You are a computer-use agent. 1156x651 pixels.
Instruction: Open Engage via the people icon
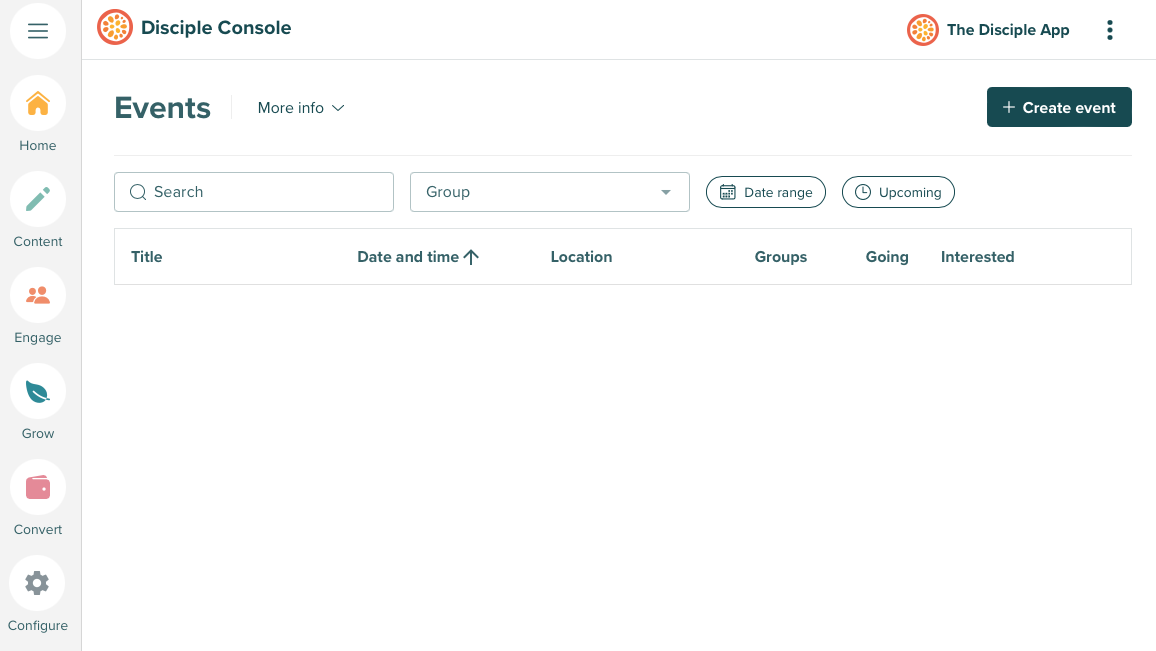[38, 295]
